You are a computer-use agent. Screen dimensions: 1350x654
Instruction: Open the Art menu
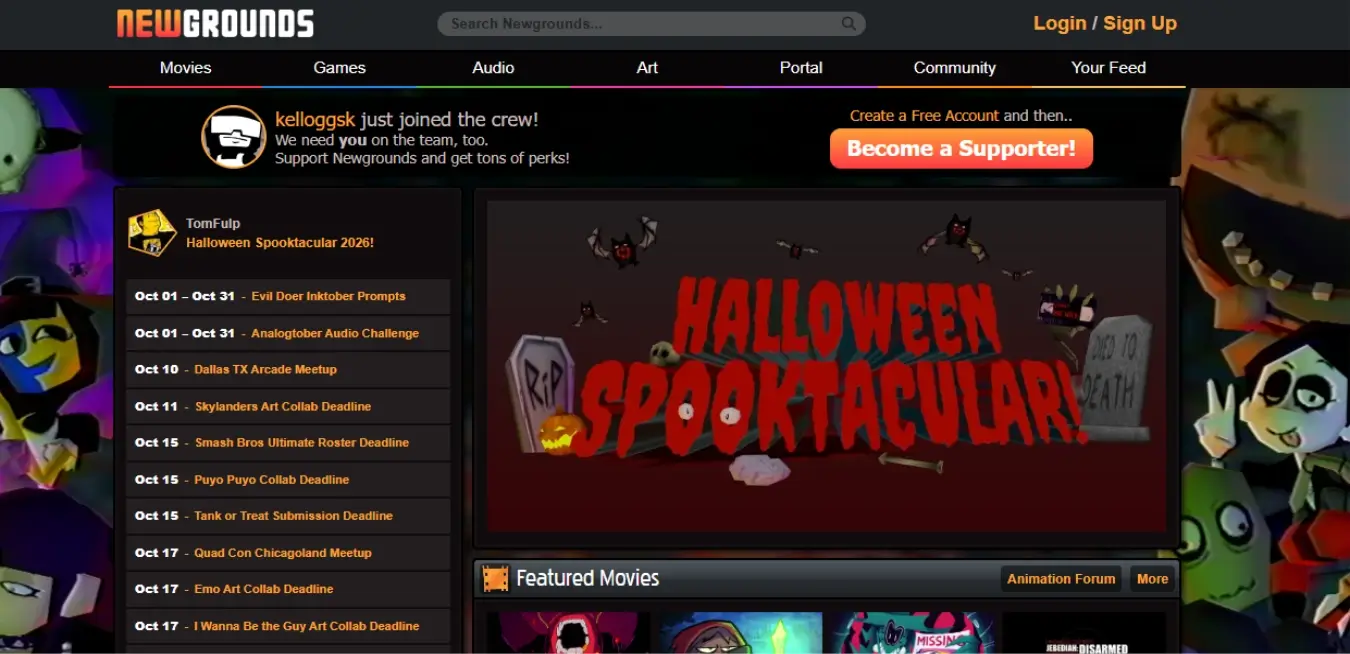coord(647,68)
